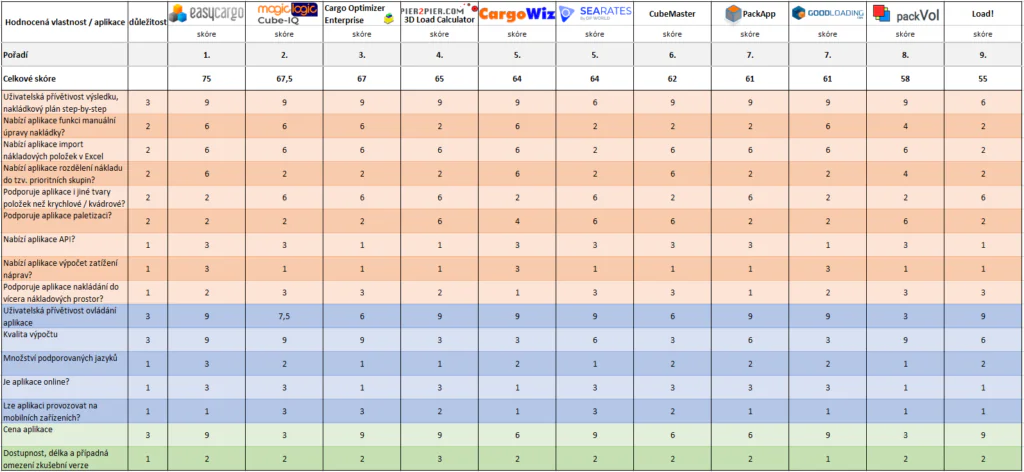The image size is (1024, 472).
Task: Click packVol's score in 'Podporuje aplikace paletizaci?' row
Action: [905, 221]
